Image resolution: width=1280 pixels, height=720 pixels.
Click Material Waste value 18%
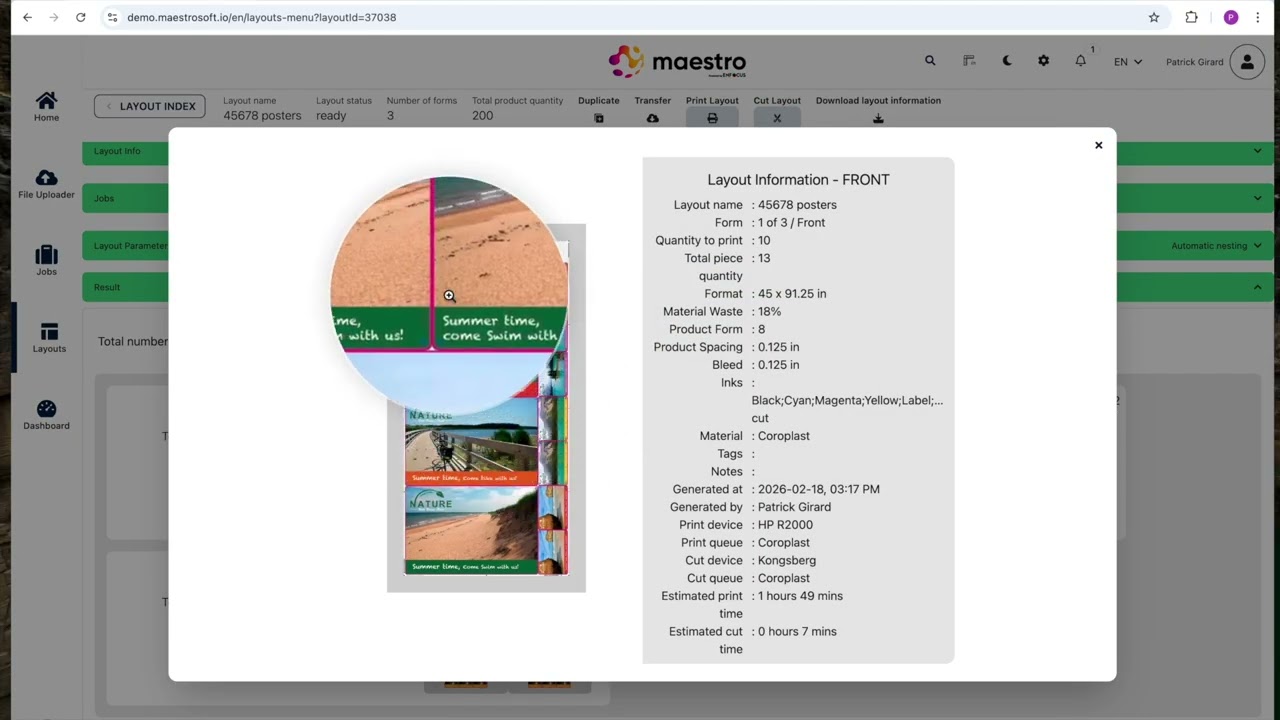769,312
